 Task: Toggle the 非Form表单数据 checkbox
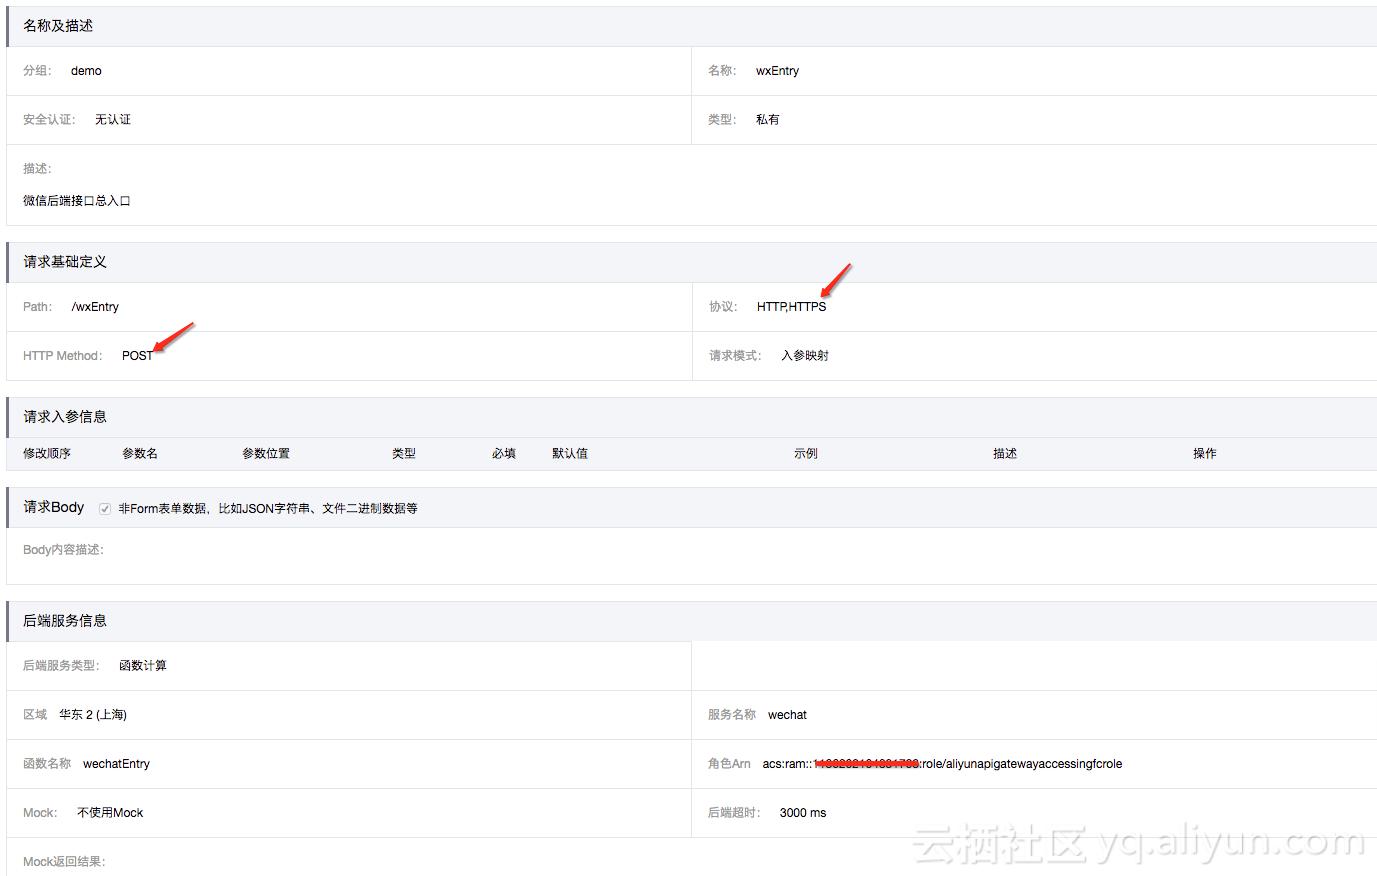[x=105, y=509]
